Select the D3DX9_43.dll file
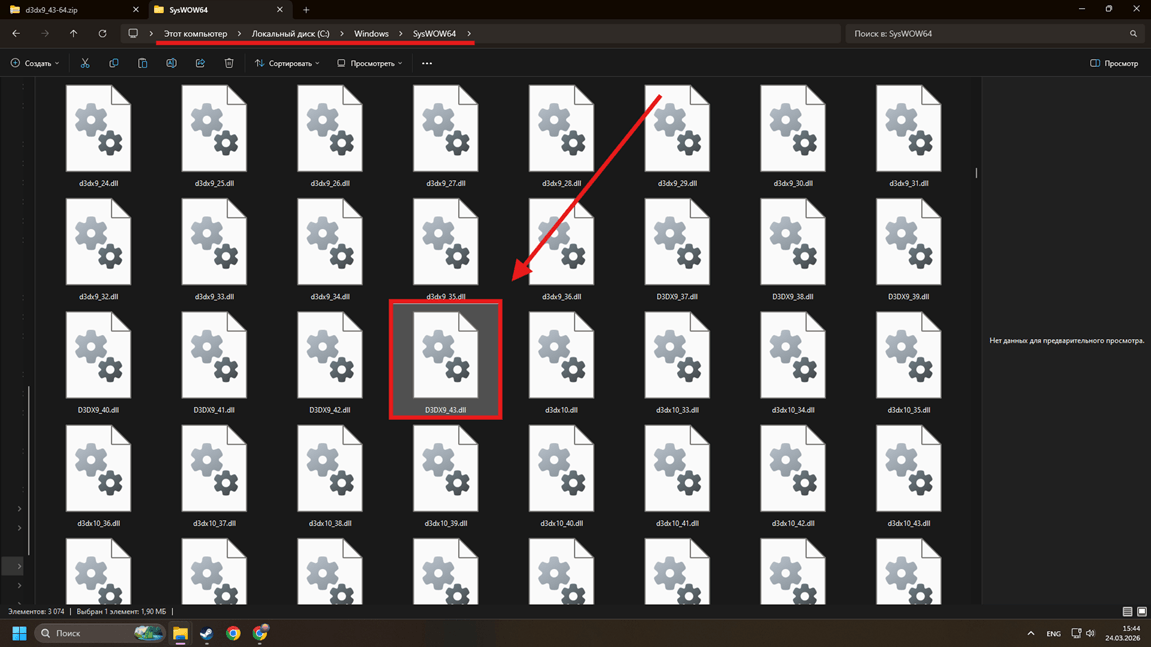1151x647 pixels. [445, 360]
